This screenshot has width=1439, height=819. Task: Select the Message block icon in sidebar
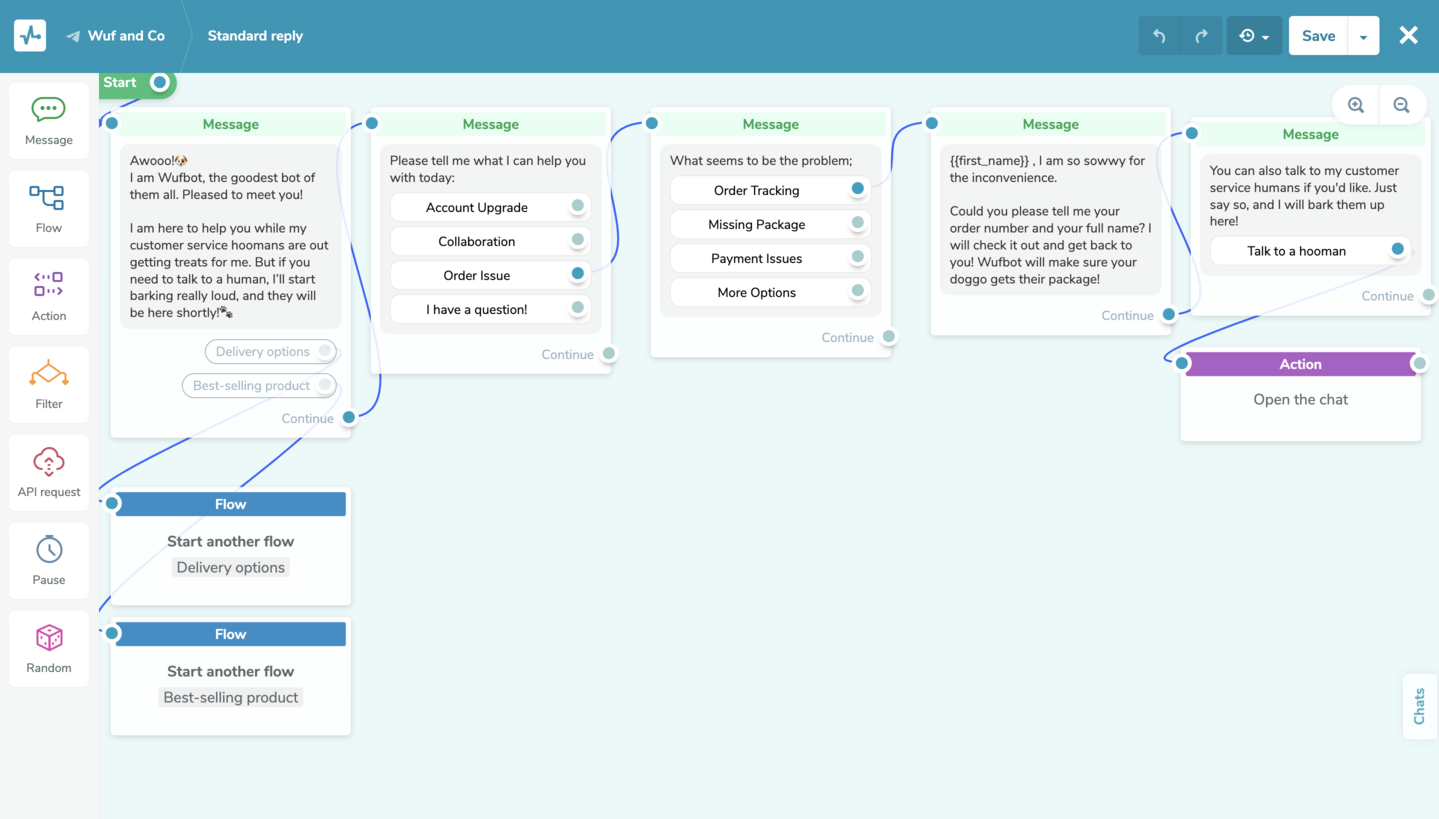click(x=48, y=110)
